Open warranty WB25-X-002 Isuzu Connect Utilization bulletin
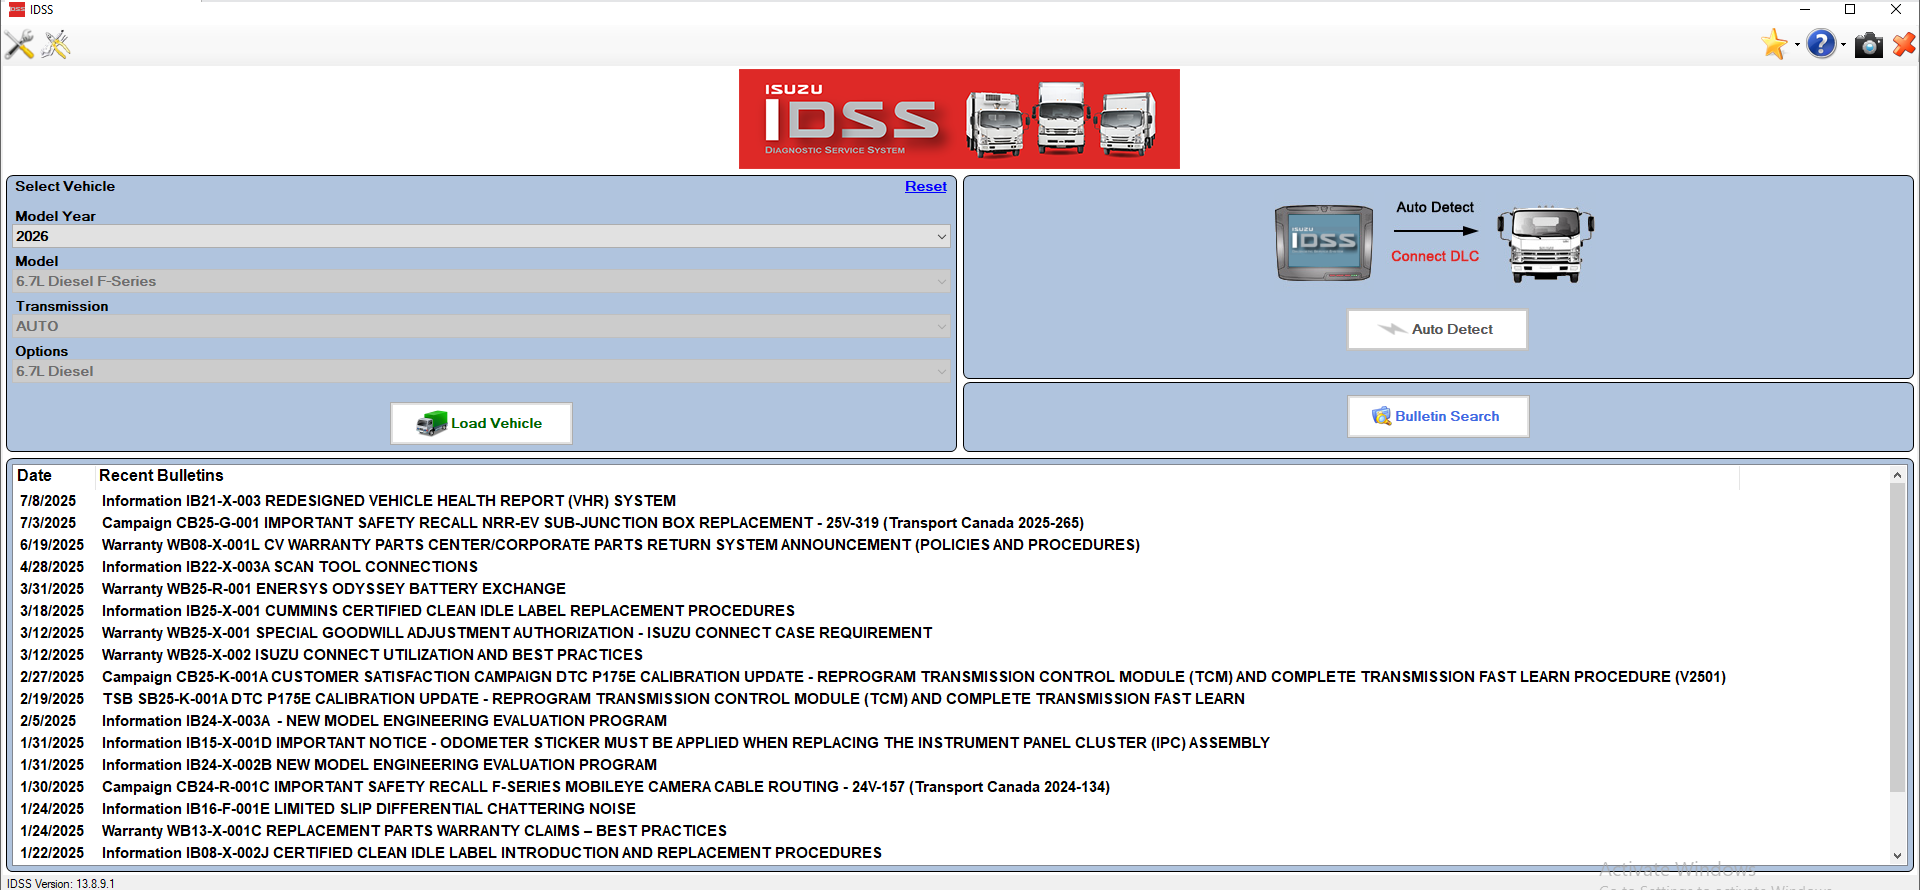 pyautogui.click(x=372, y=655)
